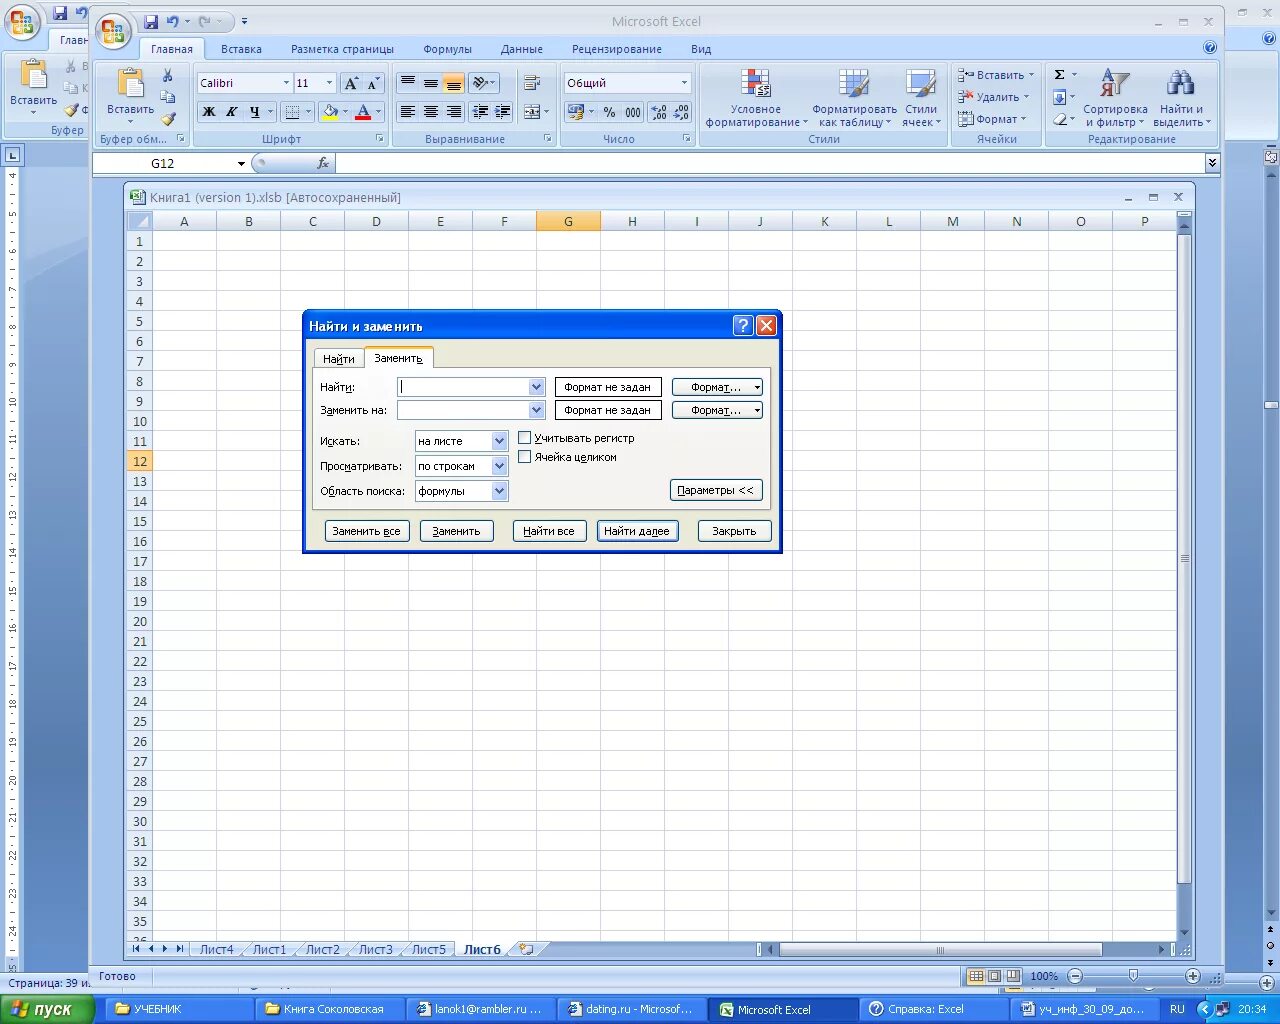Center cell text horizontally
Image resolution: width=1280 pixels, height=1024 pixels.
point(430,112)
